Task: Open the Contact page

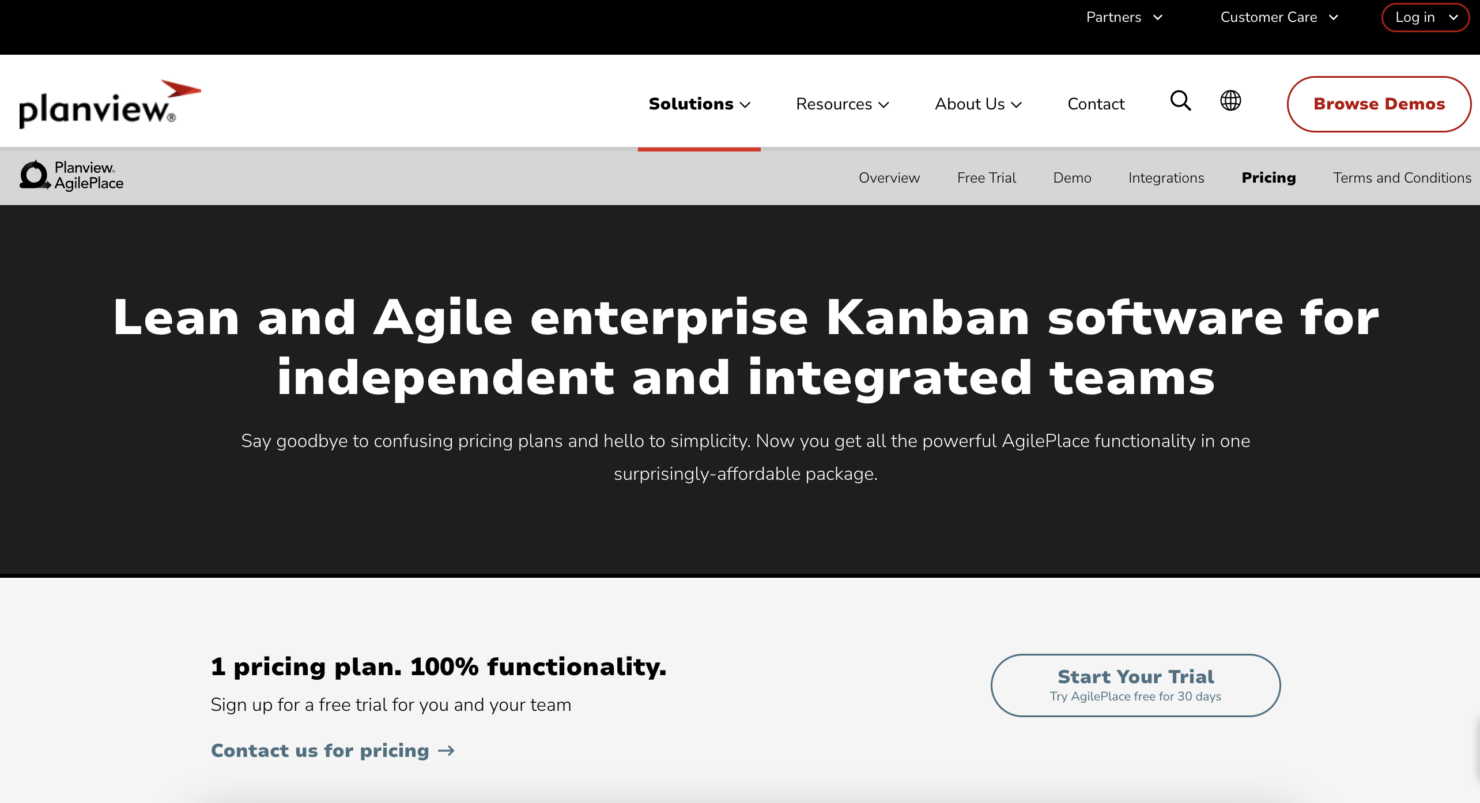Action: (x=1096, y=104)
